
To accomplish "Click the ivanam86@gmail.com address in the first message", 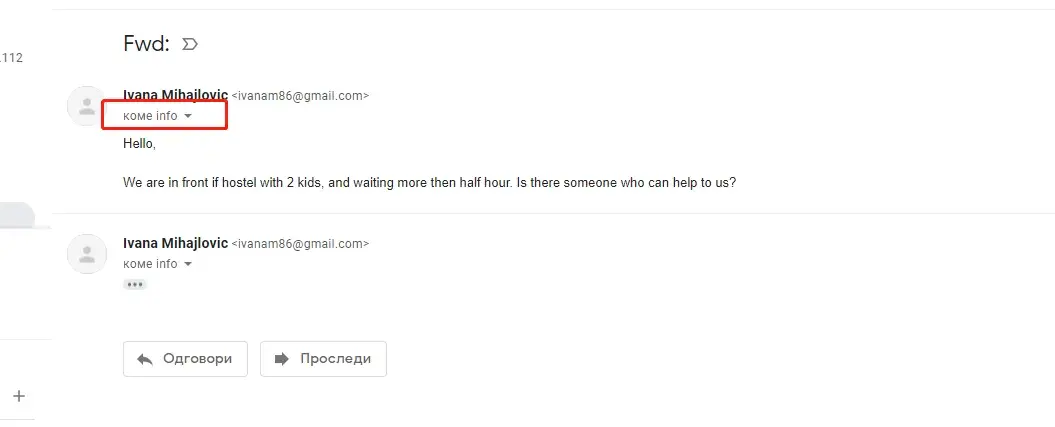I will (x=300, y=96).
